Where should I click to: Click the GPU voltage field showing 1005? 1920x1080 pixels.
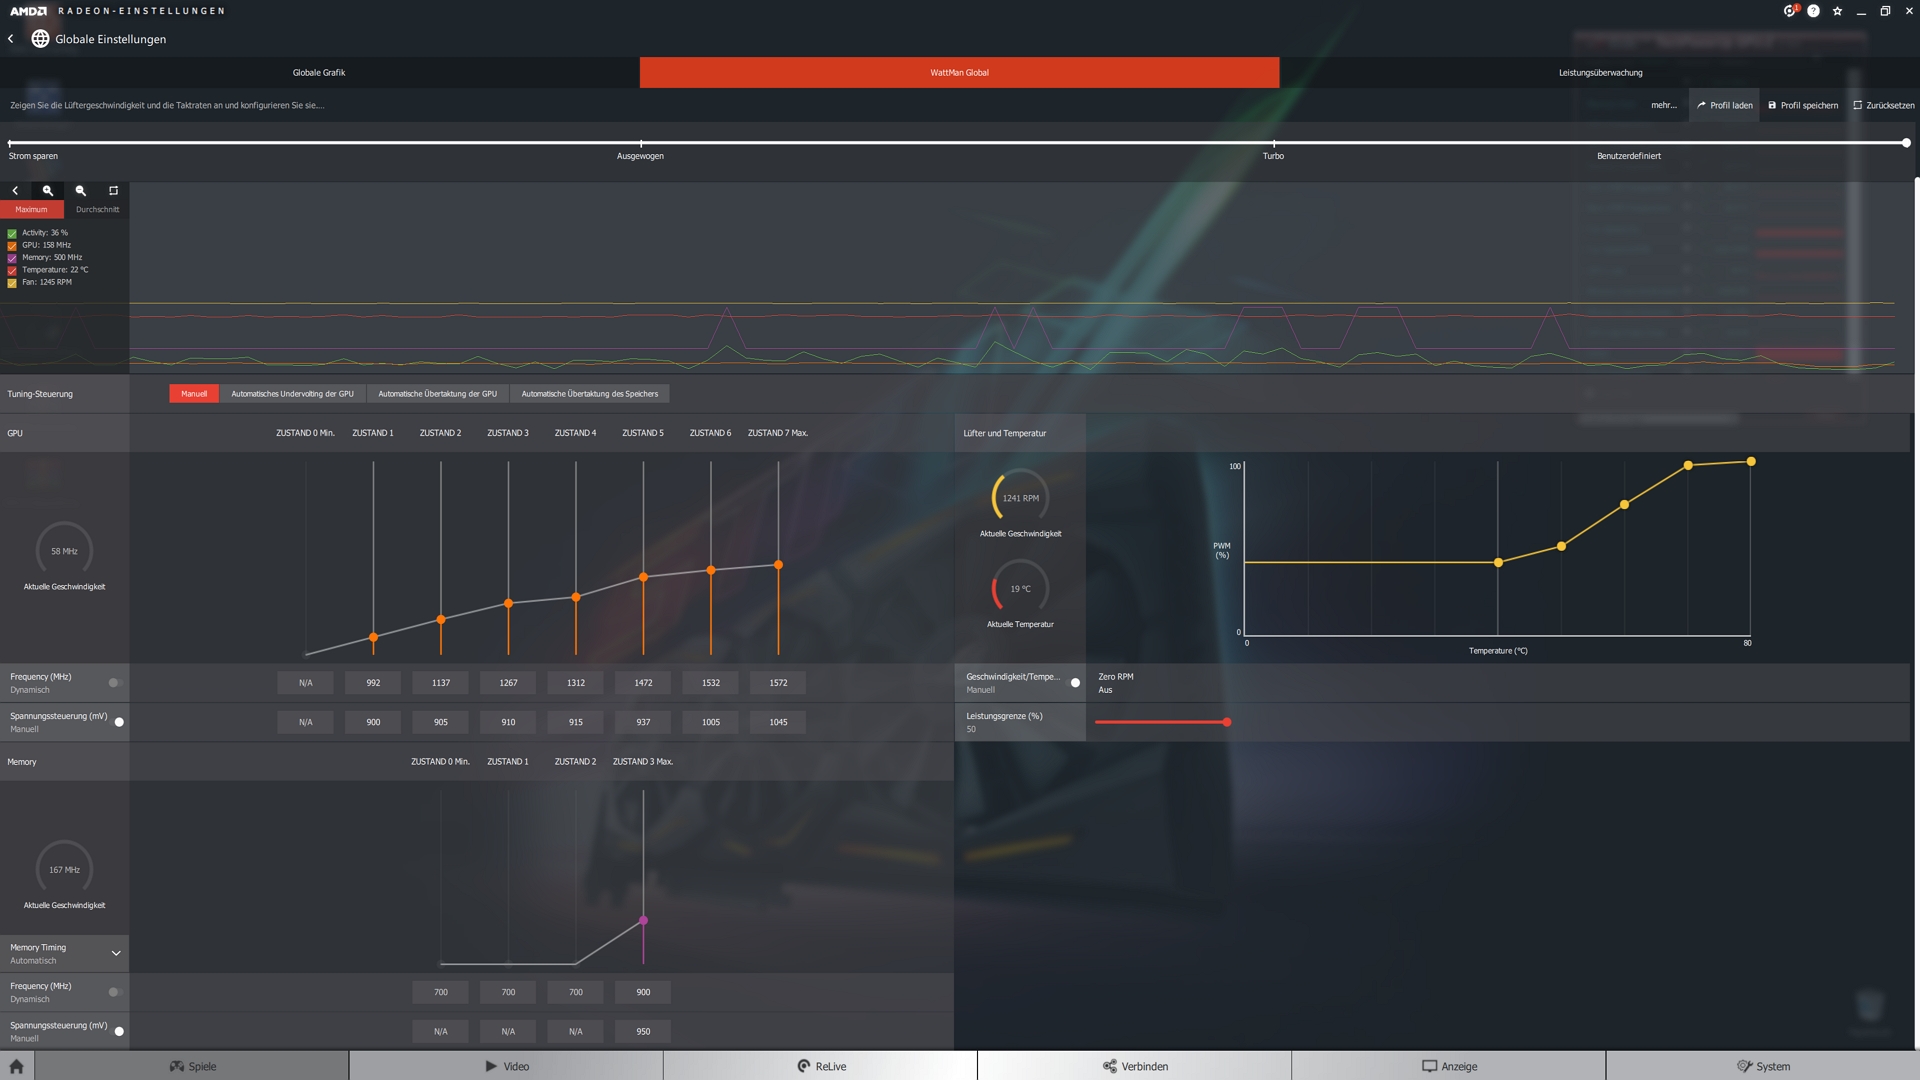coord(711,722)
